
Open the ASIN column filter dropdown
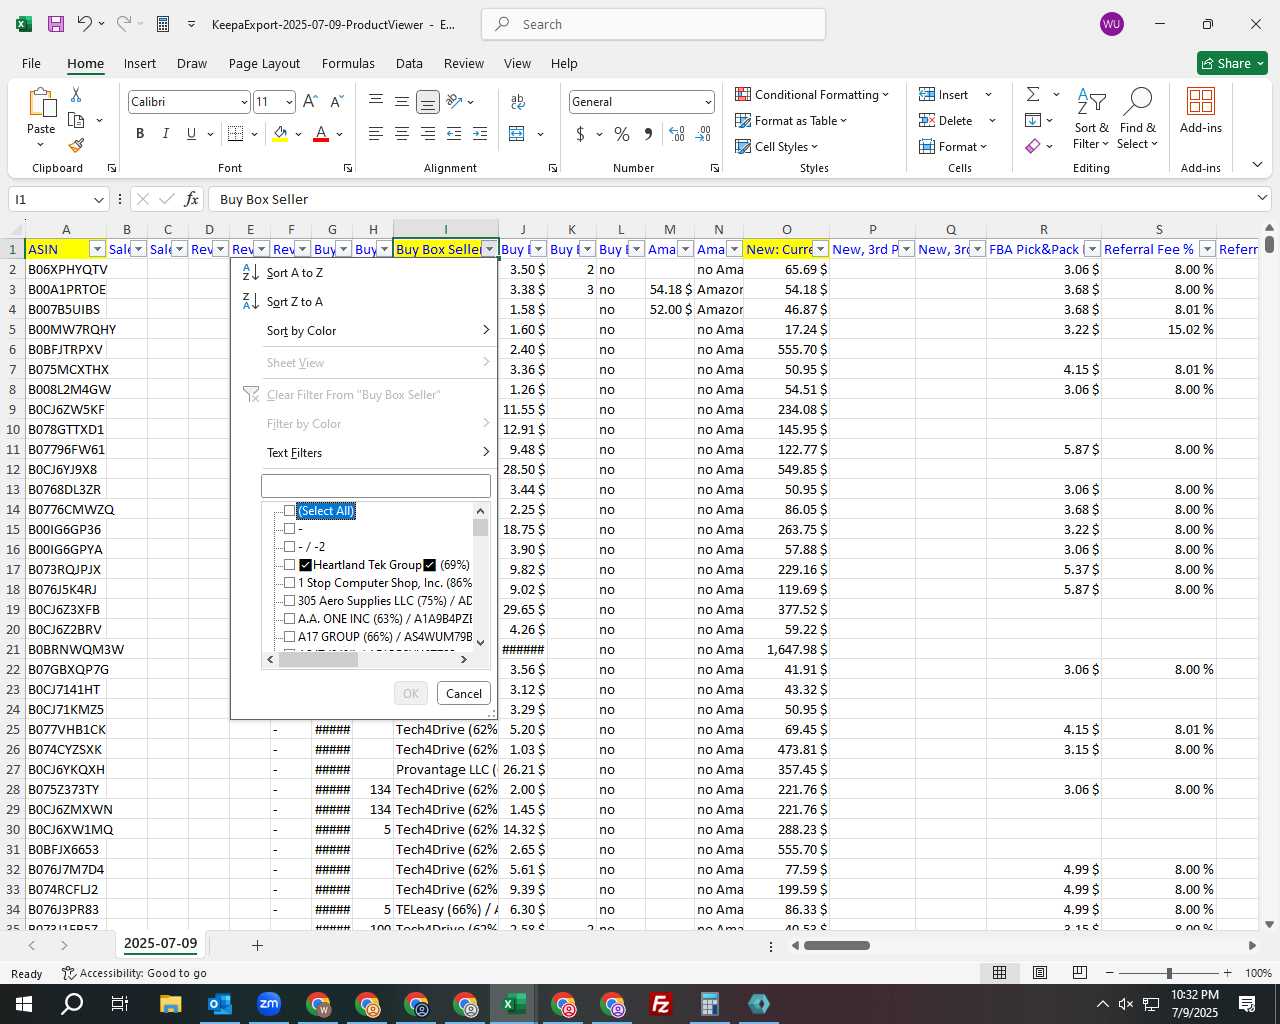(97, 249)
